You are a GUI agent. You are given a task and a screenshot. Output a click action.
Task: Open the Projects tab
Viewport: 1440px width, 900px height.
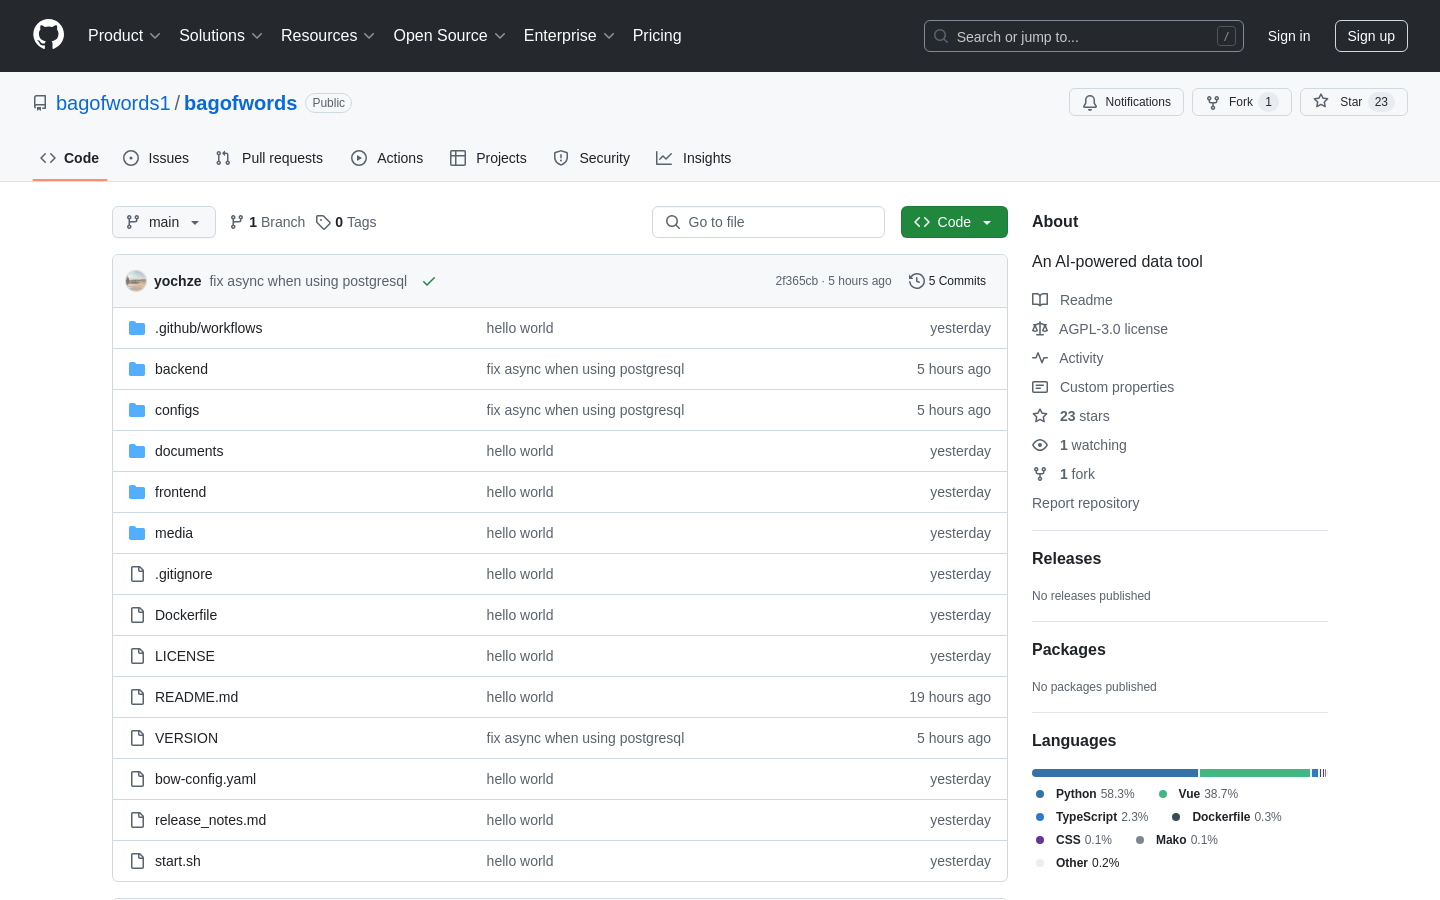(x=488, y=158)
